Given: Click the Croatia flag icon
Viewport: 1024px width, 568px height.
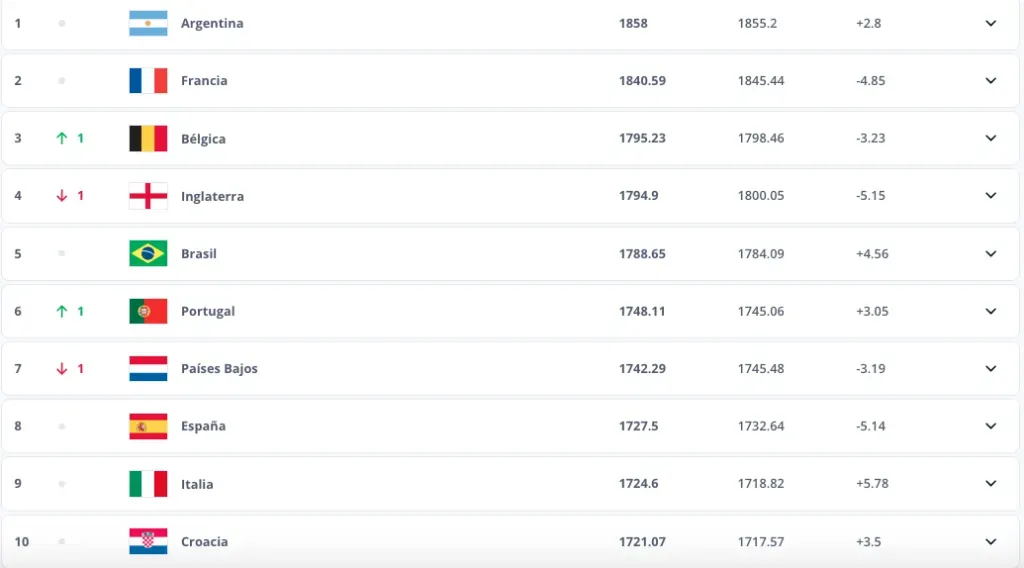Looking at the screenshot, I should (x=148, y=541).
